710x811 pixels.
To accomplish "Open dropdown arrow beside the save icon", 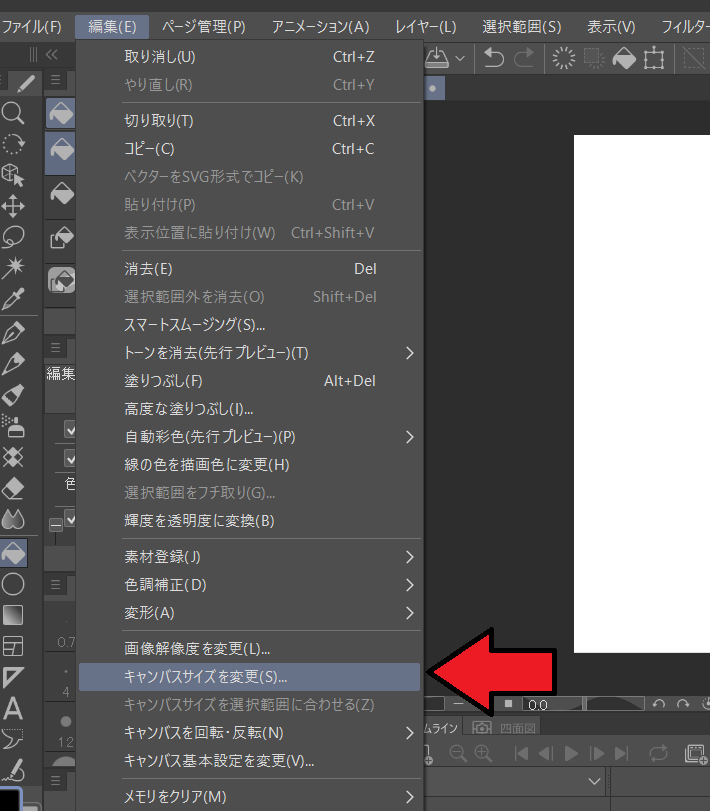I will (460, 58).
